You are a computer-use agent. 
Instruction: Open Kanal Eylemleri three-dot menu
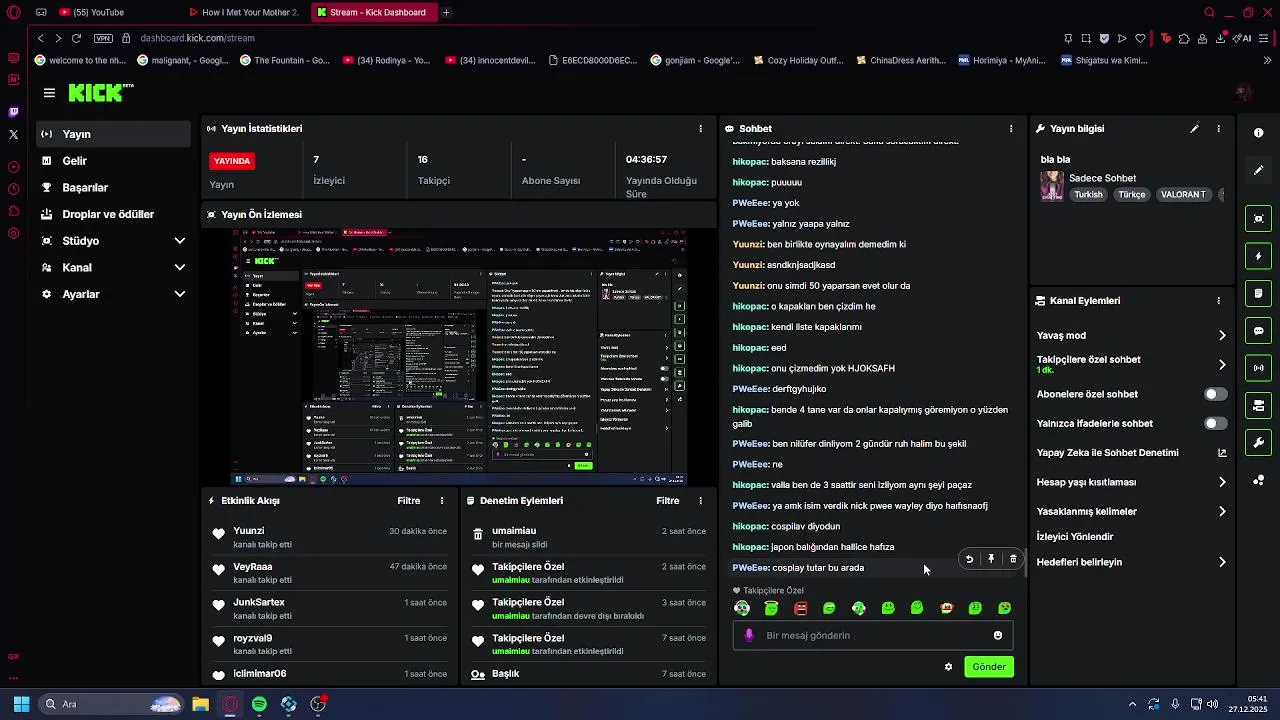[x=1218, y=301]
